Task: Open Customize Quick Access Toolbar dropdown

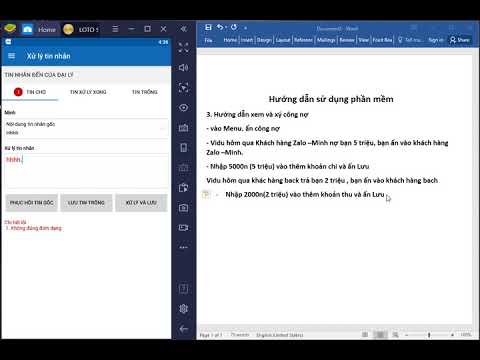Action: click(x=246, y=28)
